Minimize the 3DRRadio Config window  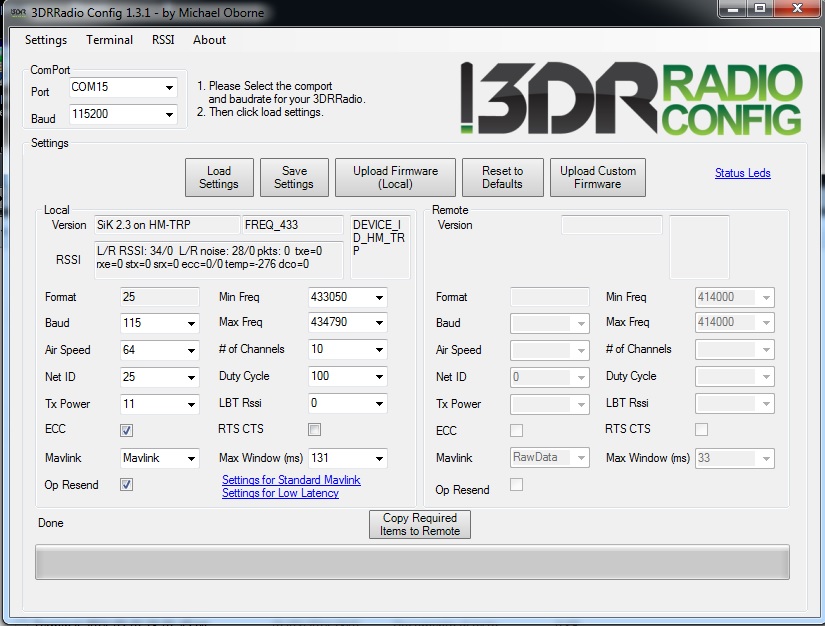pos(734,8)
